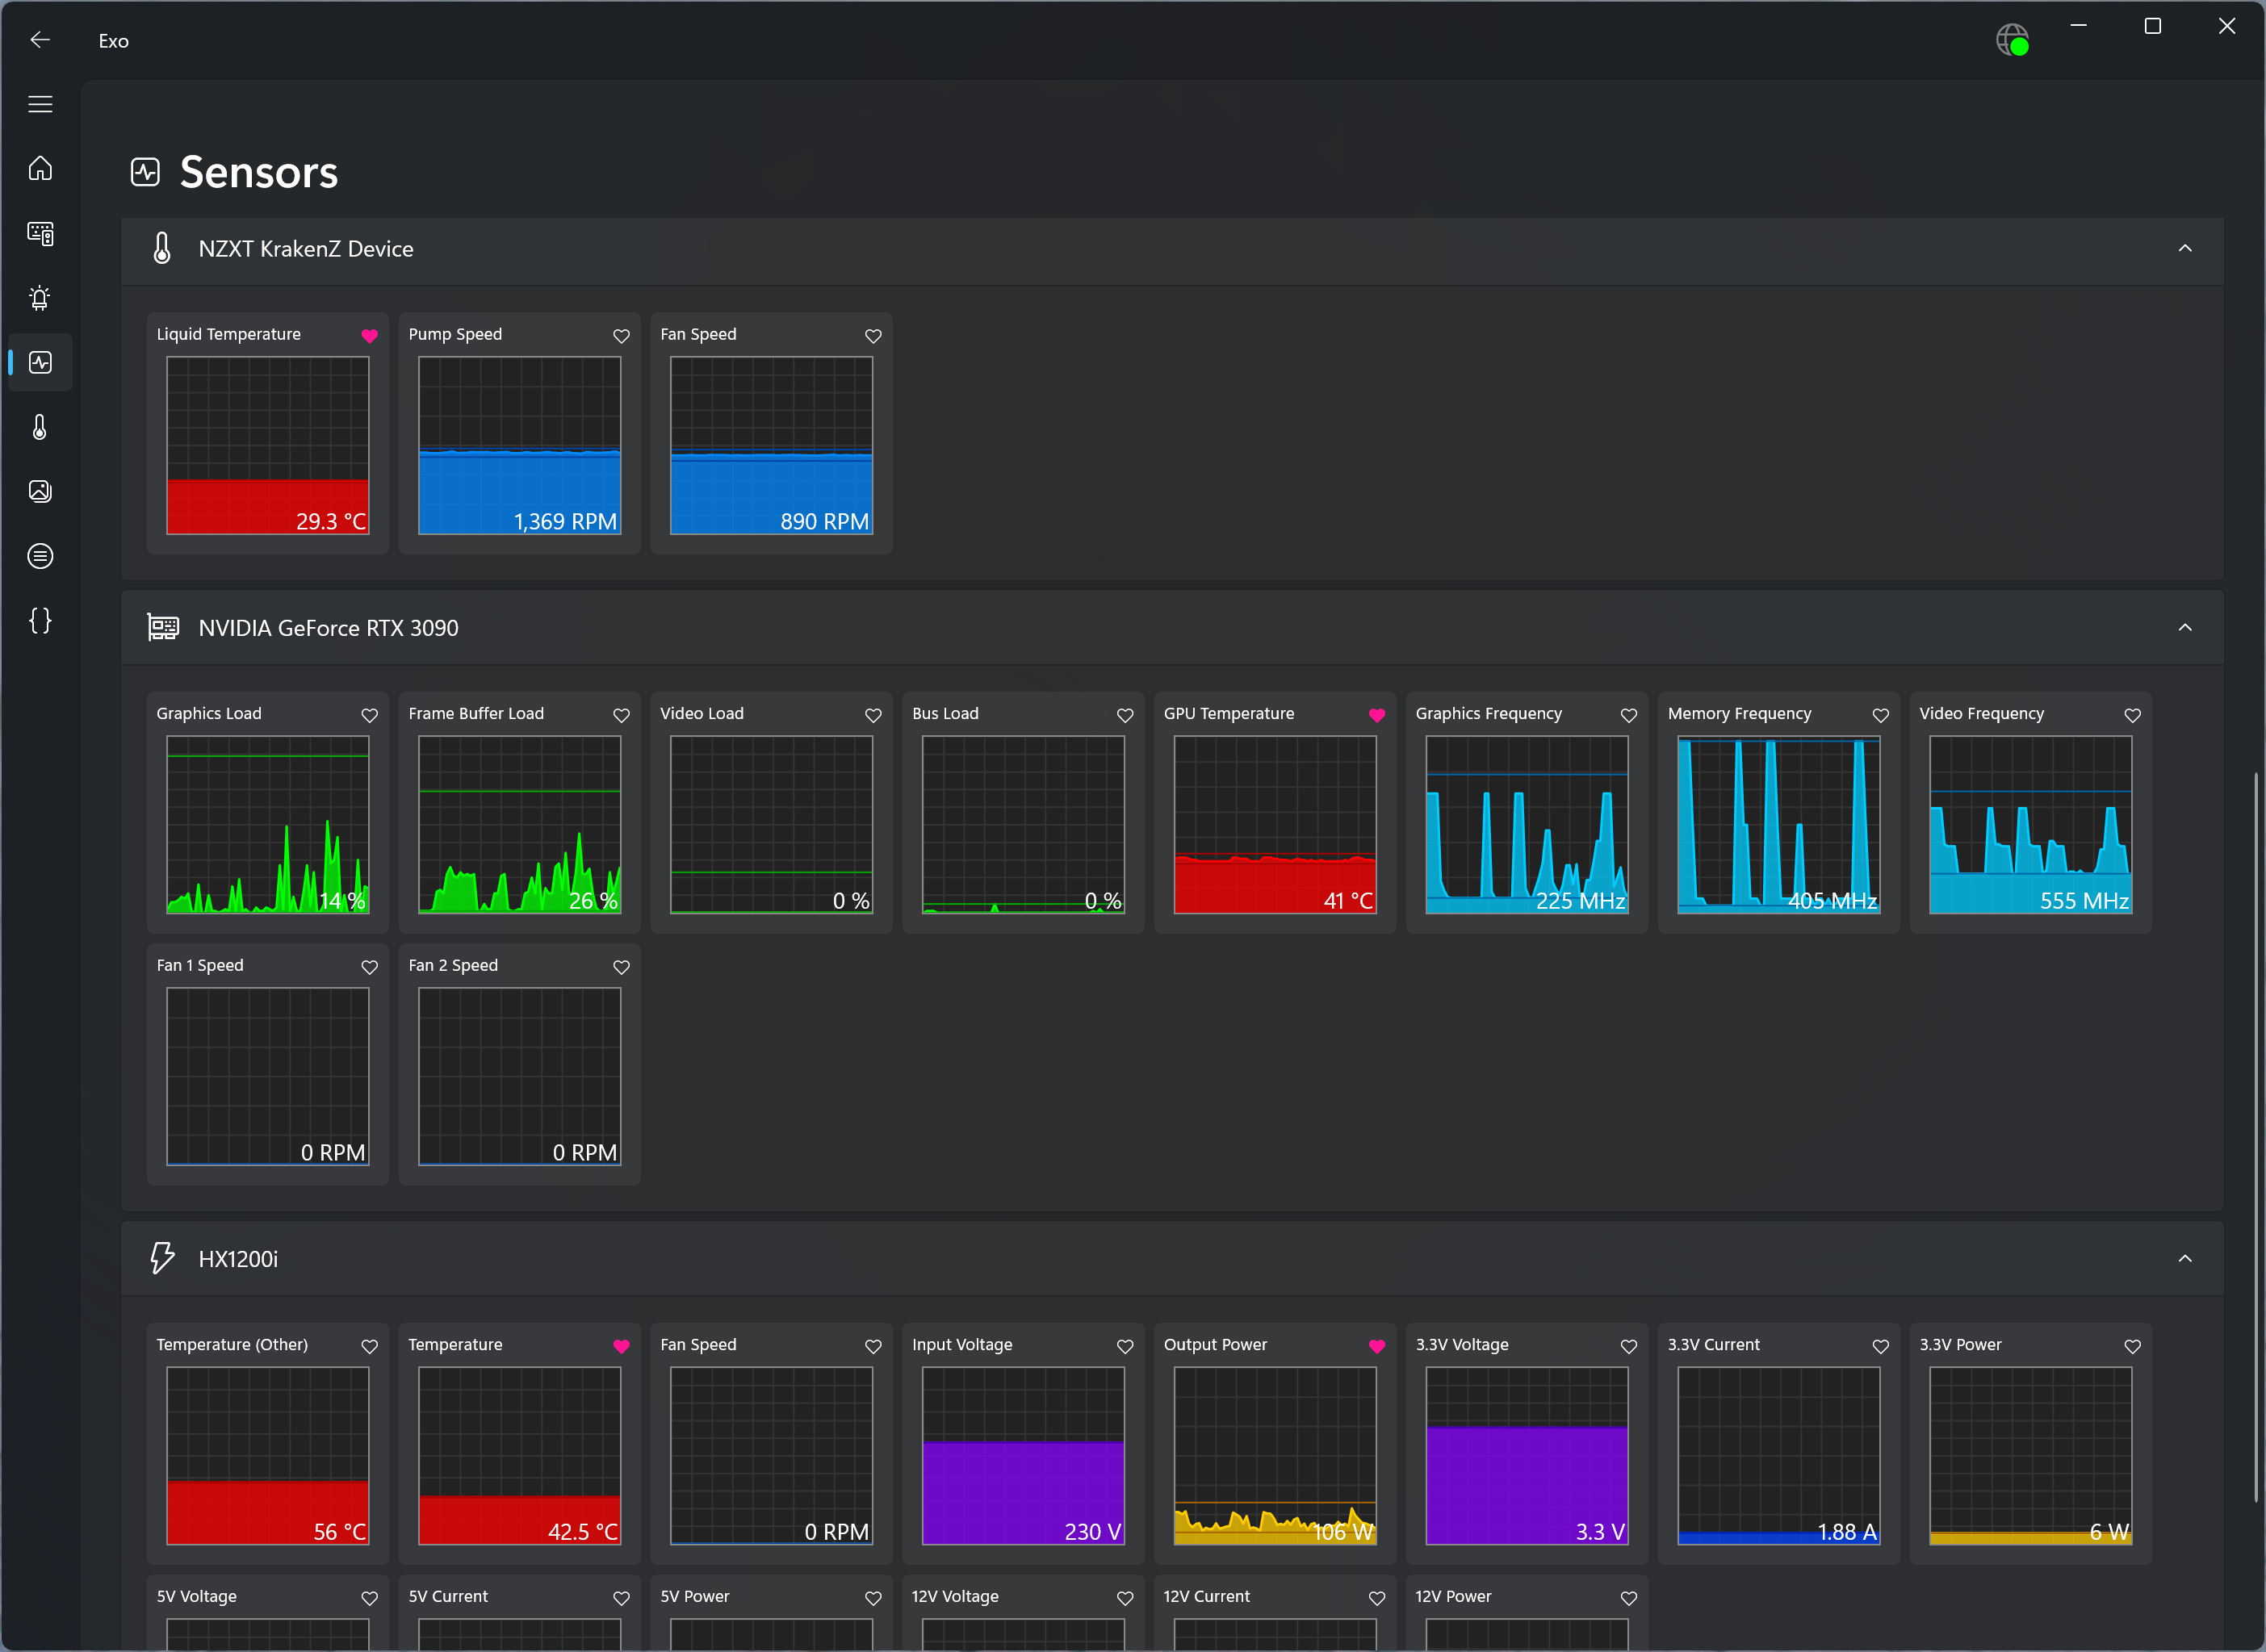Open the Home page in sidebar
Viewport: 2266px width, 1652px height.
pos(40,168)
